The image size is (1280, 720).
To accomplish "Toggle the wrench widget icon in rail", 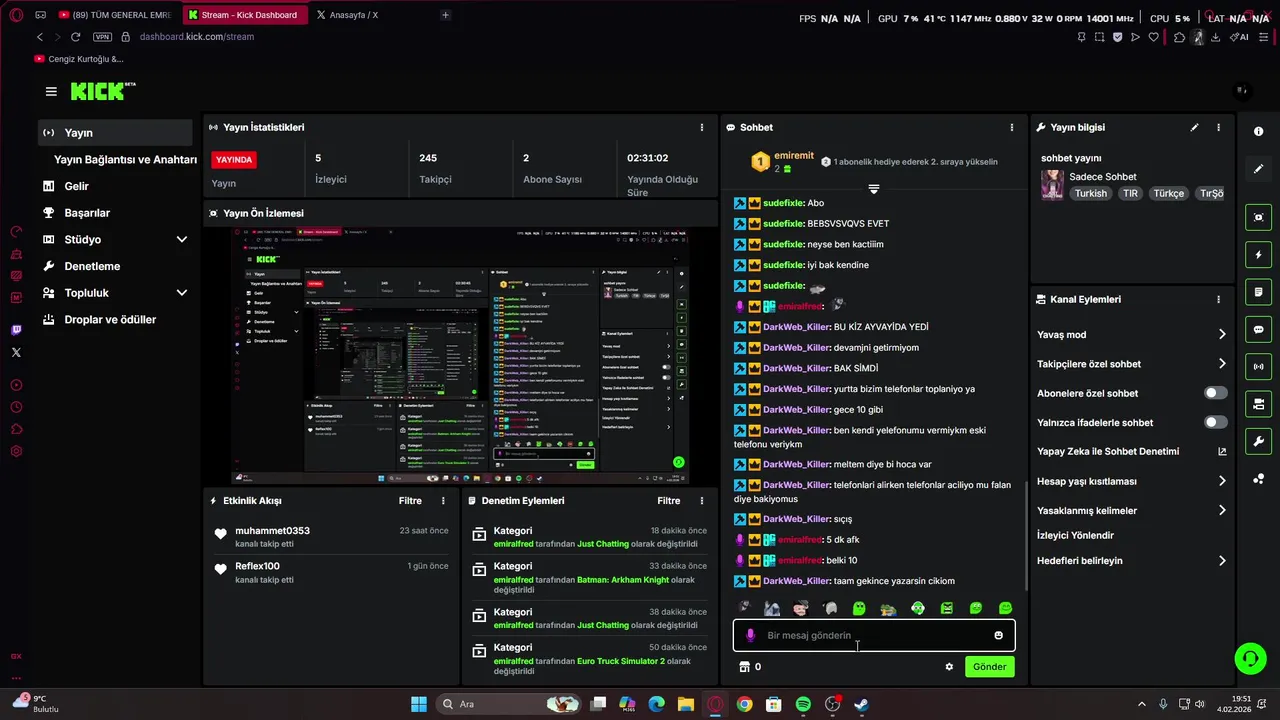I will [1258, 441].
